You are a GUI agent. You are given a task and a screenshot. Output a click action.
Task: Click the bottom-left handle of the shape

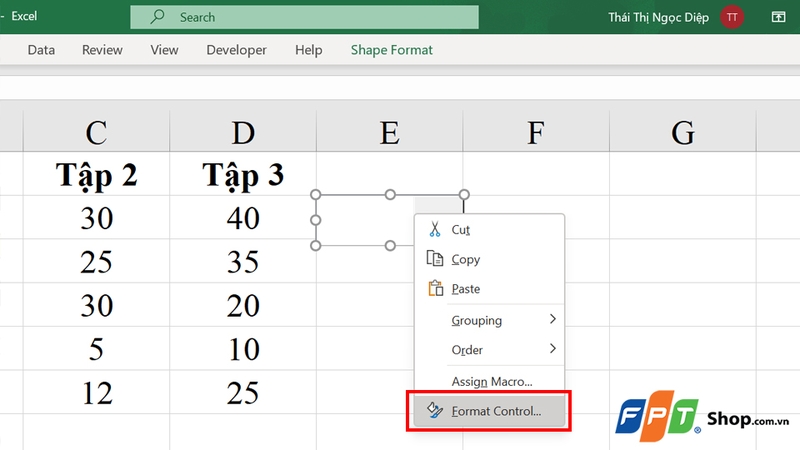[x=316, y=245]
